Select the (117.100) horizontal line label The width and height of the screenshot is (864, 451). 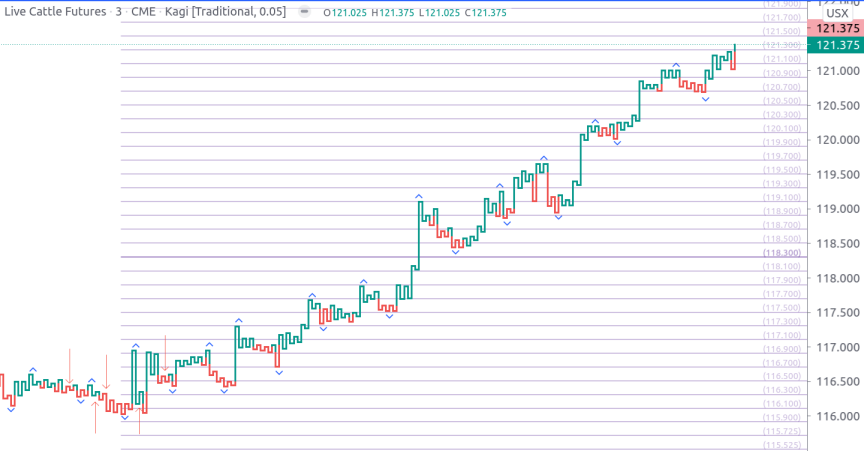tap(782, 335)
